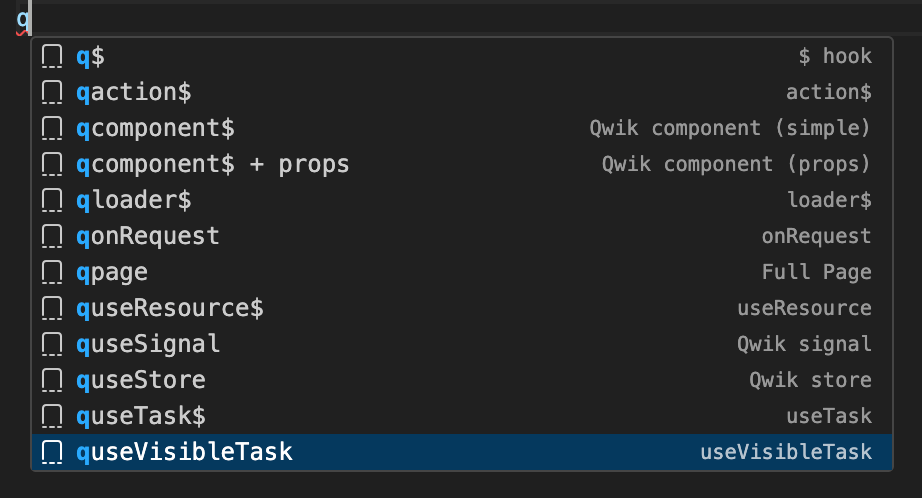This screenshot has height=498, width=922.
Task: Click the snippet icon for qloader$ entry
Action: (x=52, y=200)
